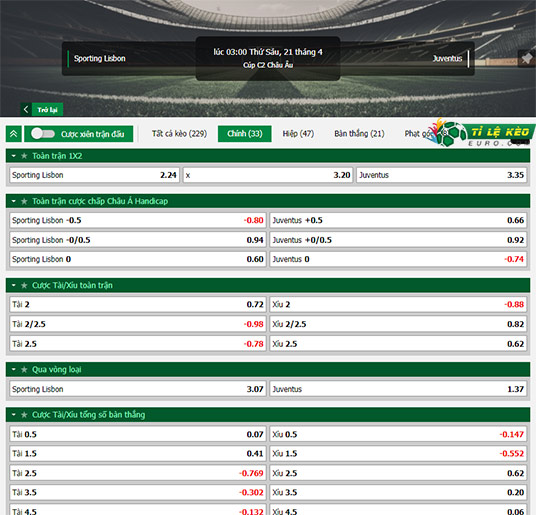Bet Juventus to qualify at 1.37
Viewport: 536px width, 515px height.
(x=398, y=389)
